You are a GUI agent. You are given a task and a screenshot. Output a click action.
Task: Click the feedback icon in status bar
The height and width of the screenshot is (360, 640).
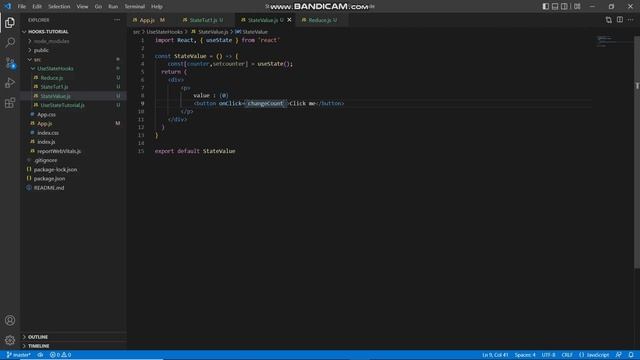click(x=619, y=355)
